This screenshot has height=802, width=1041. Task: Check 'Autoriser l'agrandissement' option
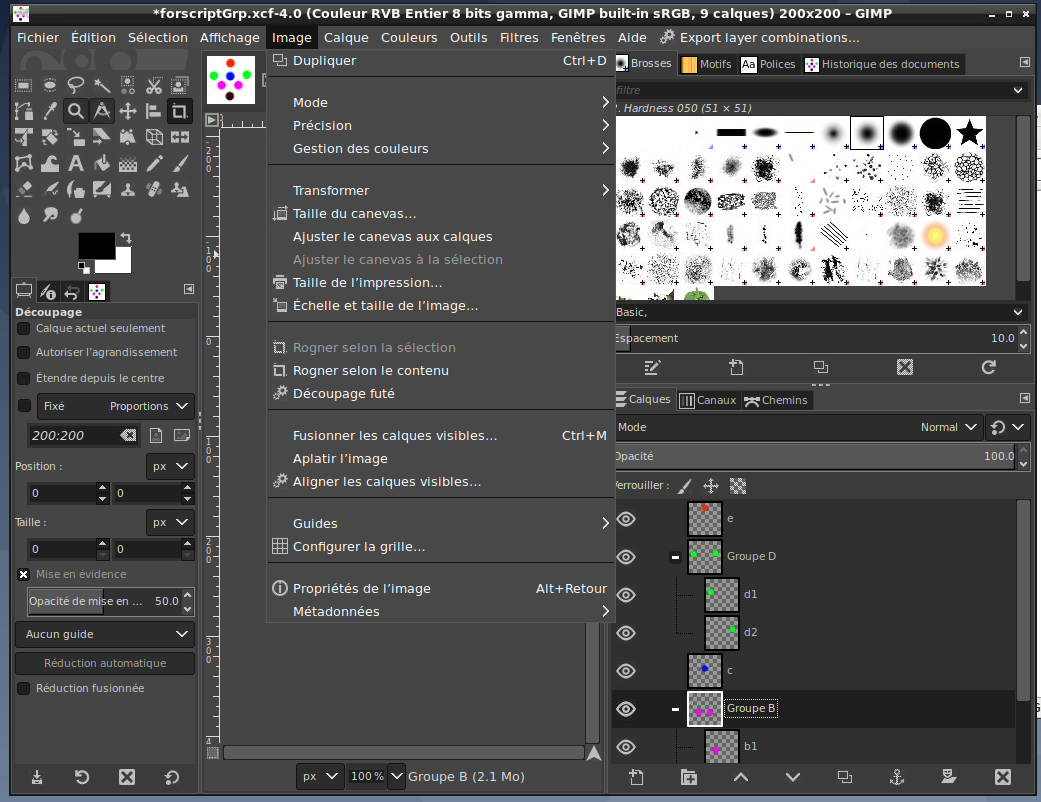click(24, 352)
